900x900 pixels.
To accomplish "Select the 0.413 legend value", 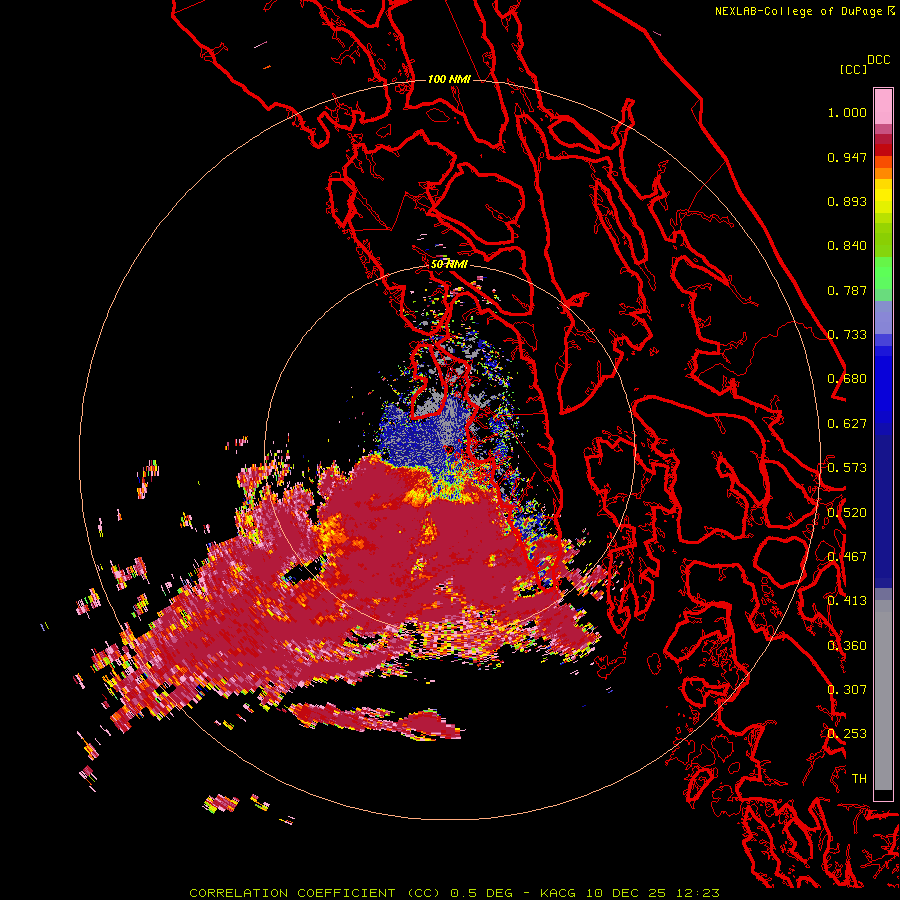I will click(847, 601).
